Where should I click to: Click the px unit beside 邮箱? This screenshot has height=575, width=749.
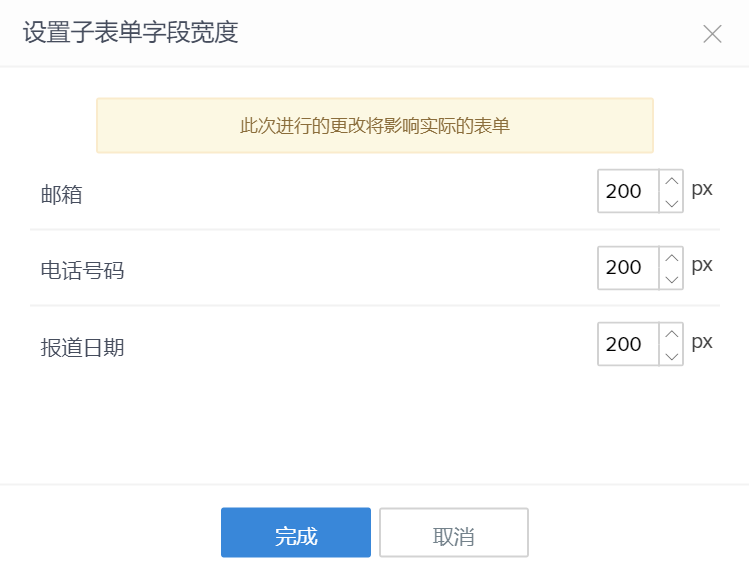coord(702,189)
